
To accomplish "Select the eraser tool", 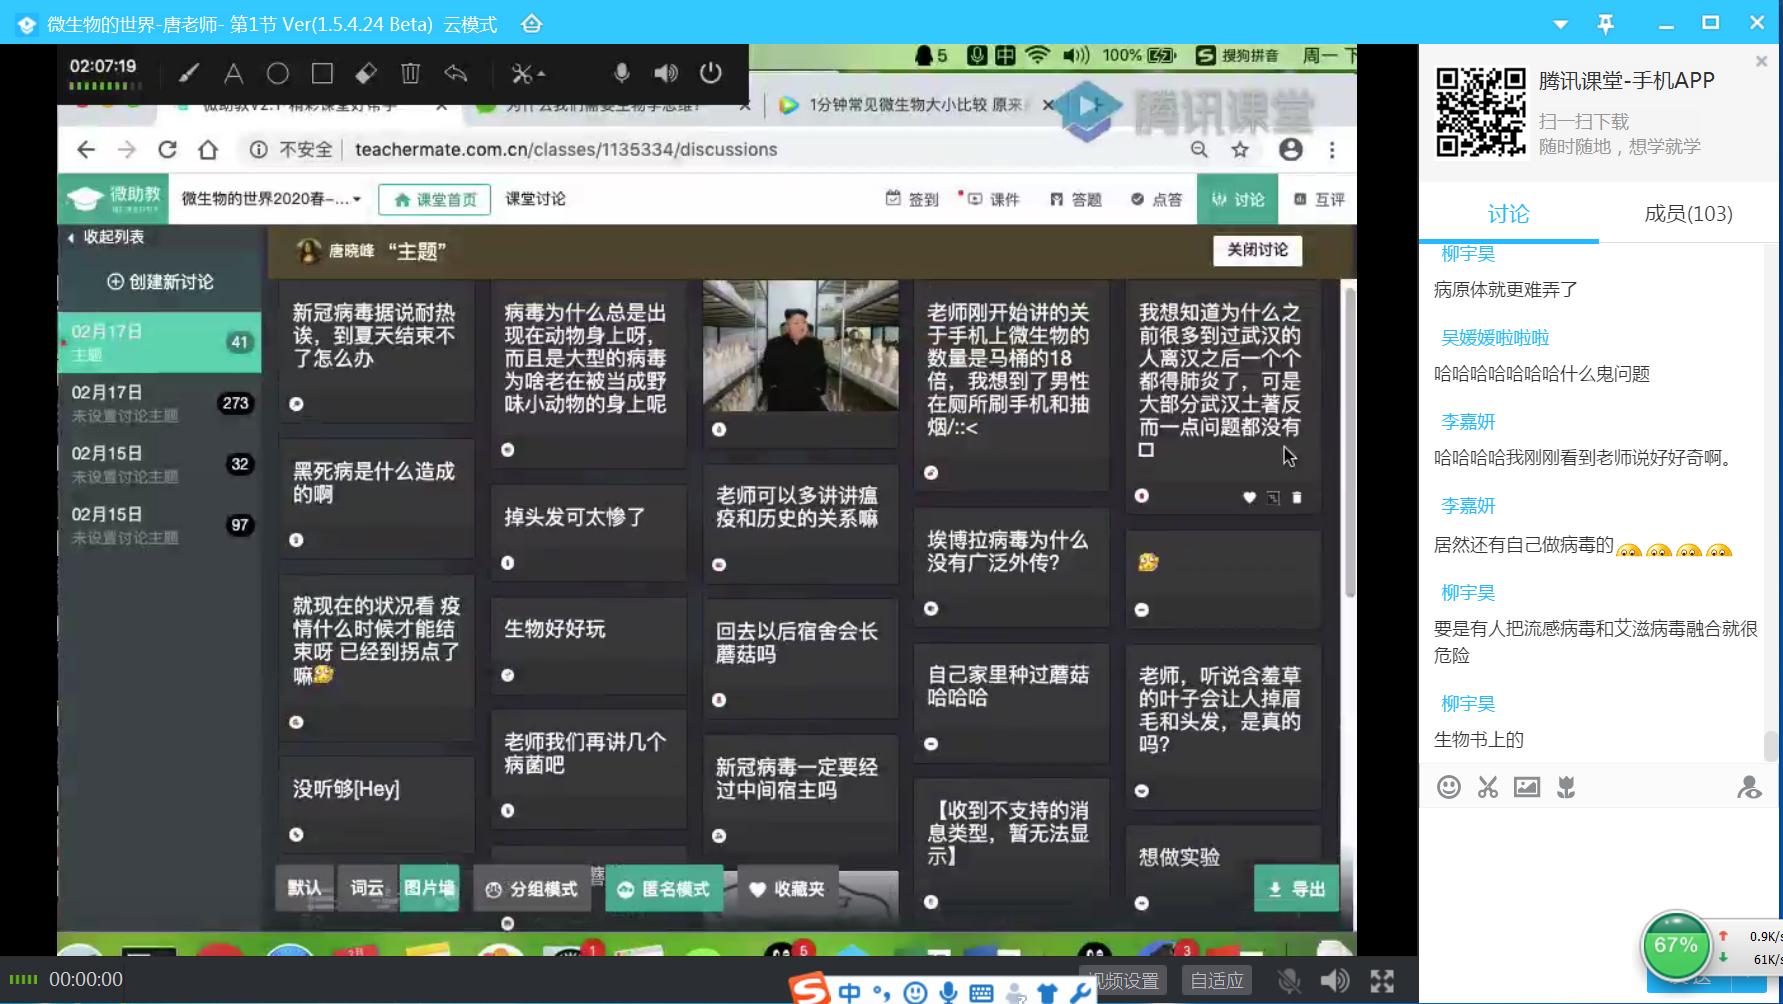I will pos(366,73).
